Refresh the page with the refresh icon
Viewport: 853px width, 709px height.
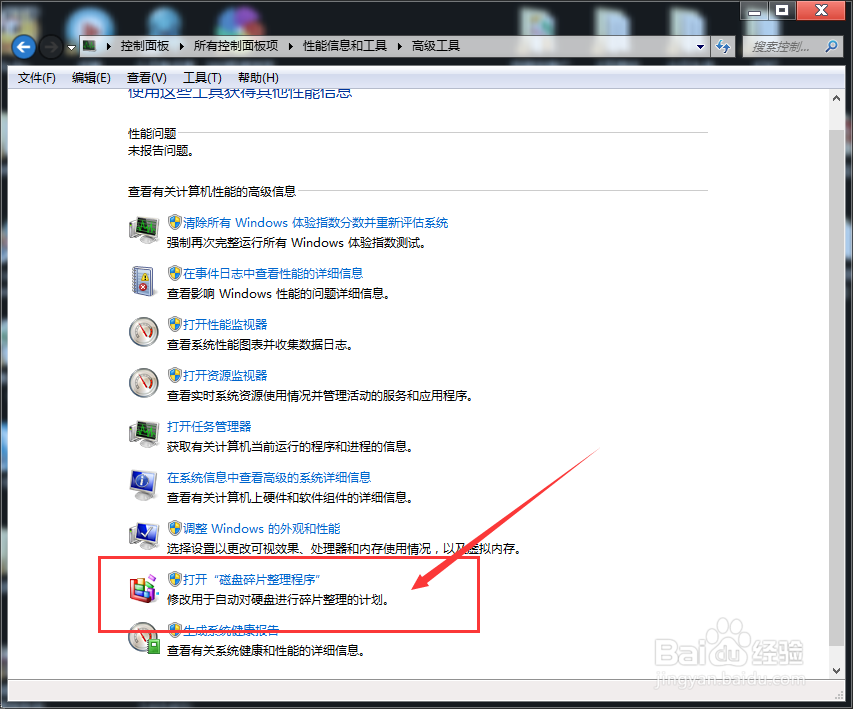[723, 45]
